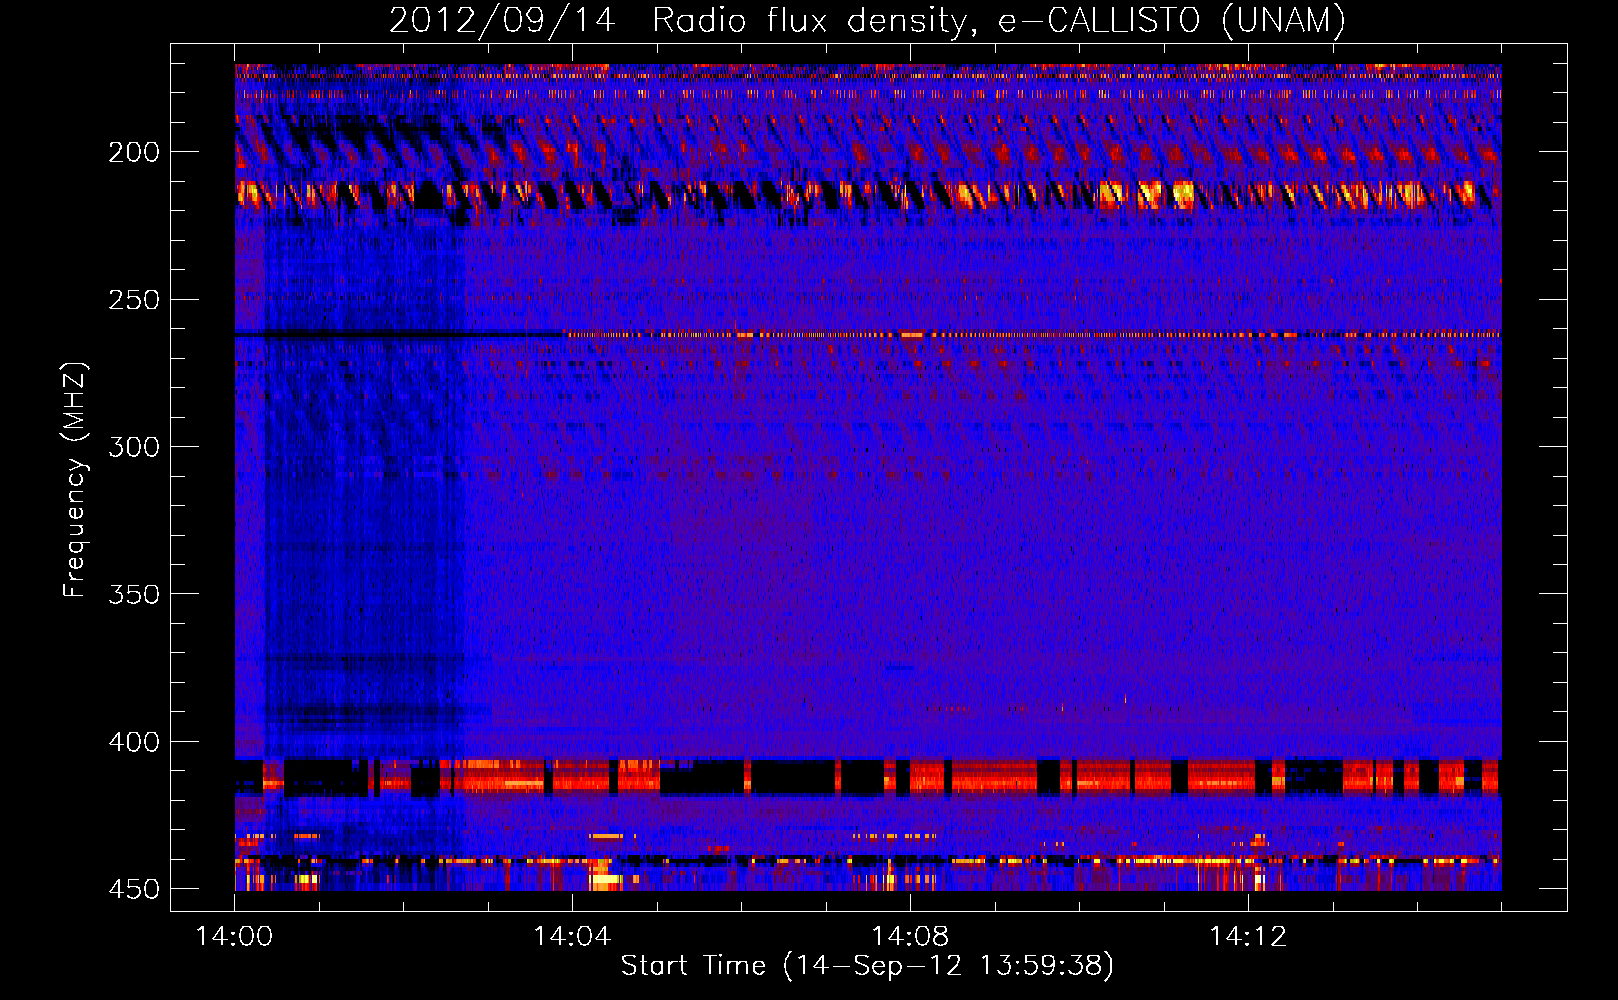Click the 14:04 time tick label
This screenshot has width=1618, height=1000.
tap(572, 937)
